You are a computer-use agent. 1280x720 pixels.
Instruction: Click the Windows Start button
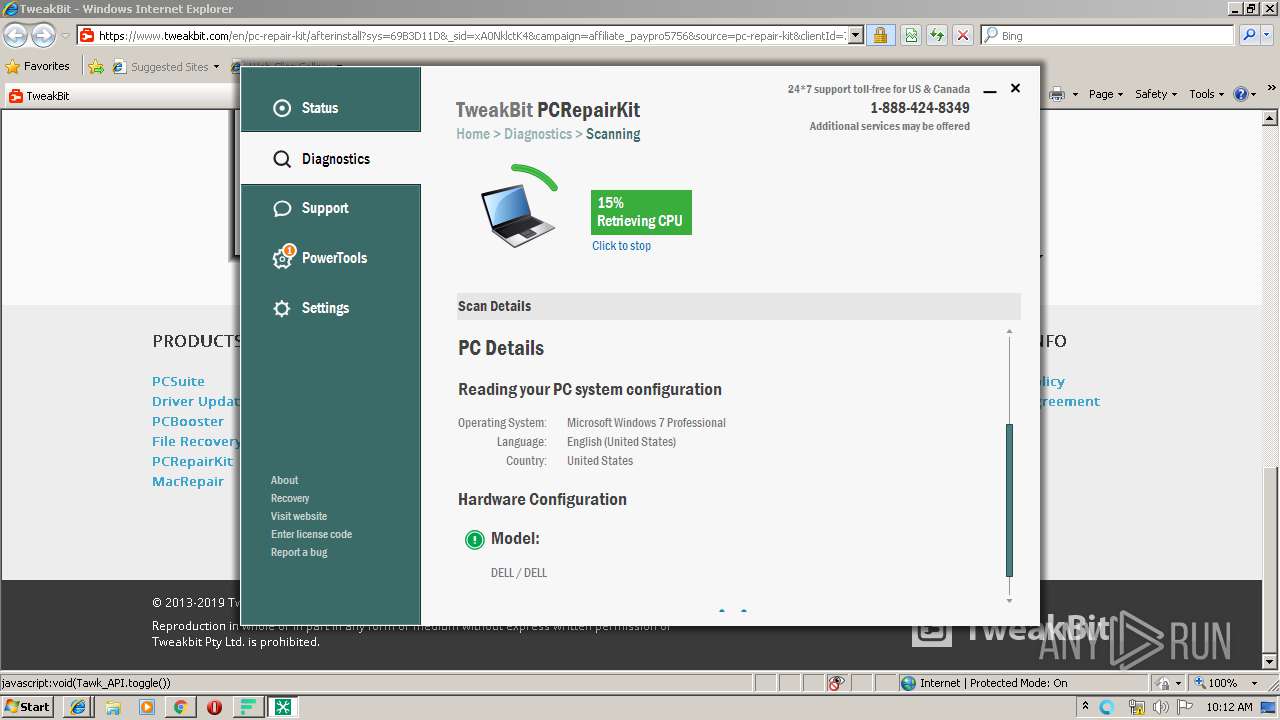(x=28, y=706)
